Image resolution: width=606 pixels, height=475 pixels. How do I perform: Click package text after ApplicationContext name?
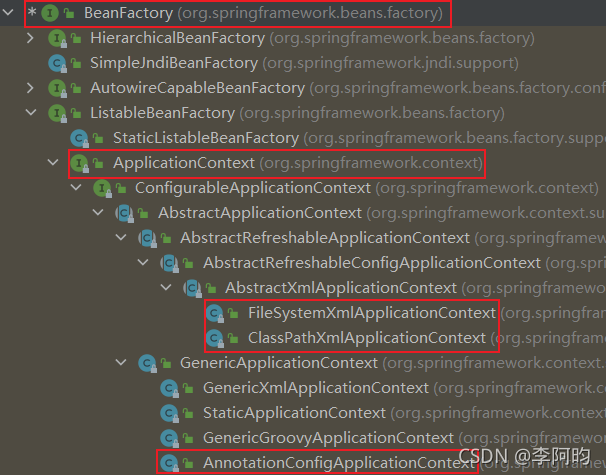coord(371,163)
